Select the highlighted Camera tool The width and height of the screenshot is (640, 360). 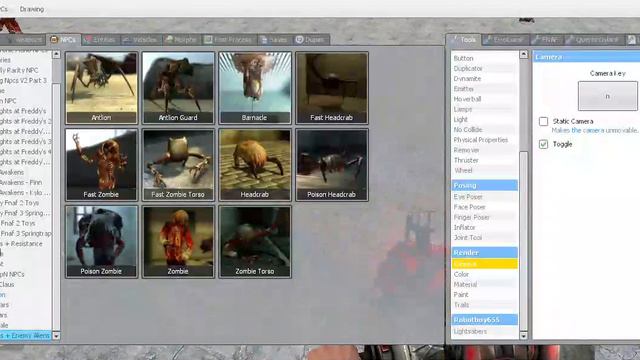click(x=484, y=264)
